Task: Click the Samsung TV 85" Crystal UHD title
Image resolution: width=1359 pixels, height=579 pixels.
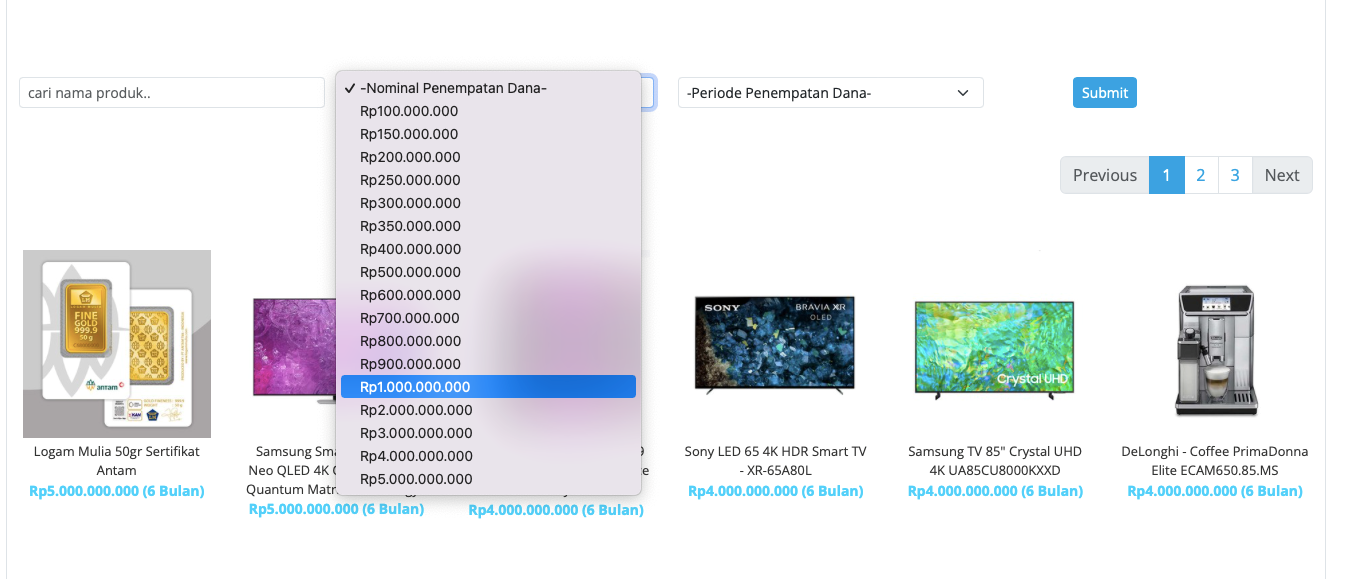Action: pos(995,461)
